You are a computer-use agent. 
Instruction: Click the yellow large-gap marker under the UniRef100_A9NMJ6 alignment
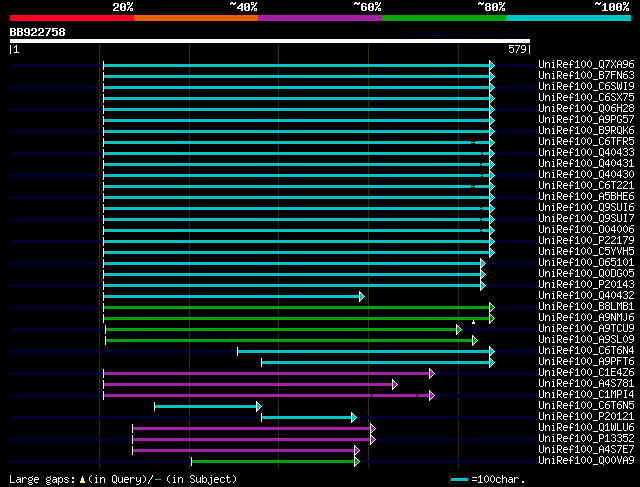473,322
